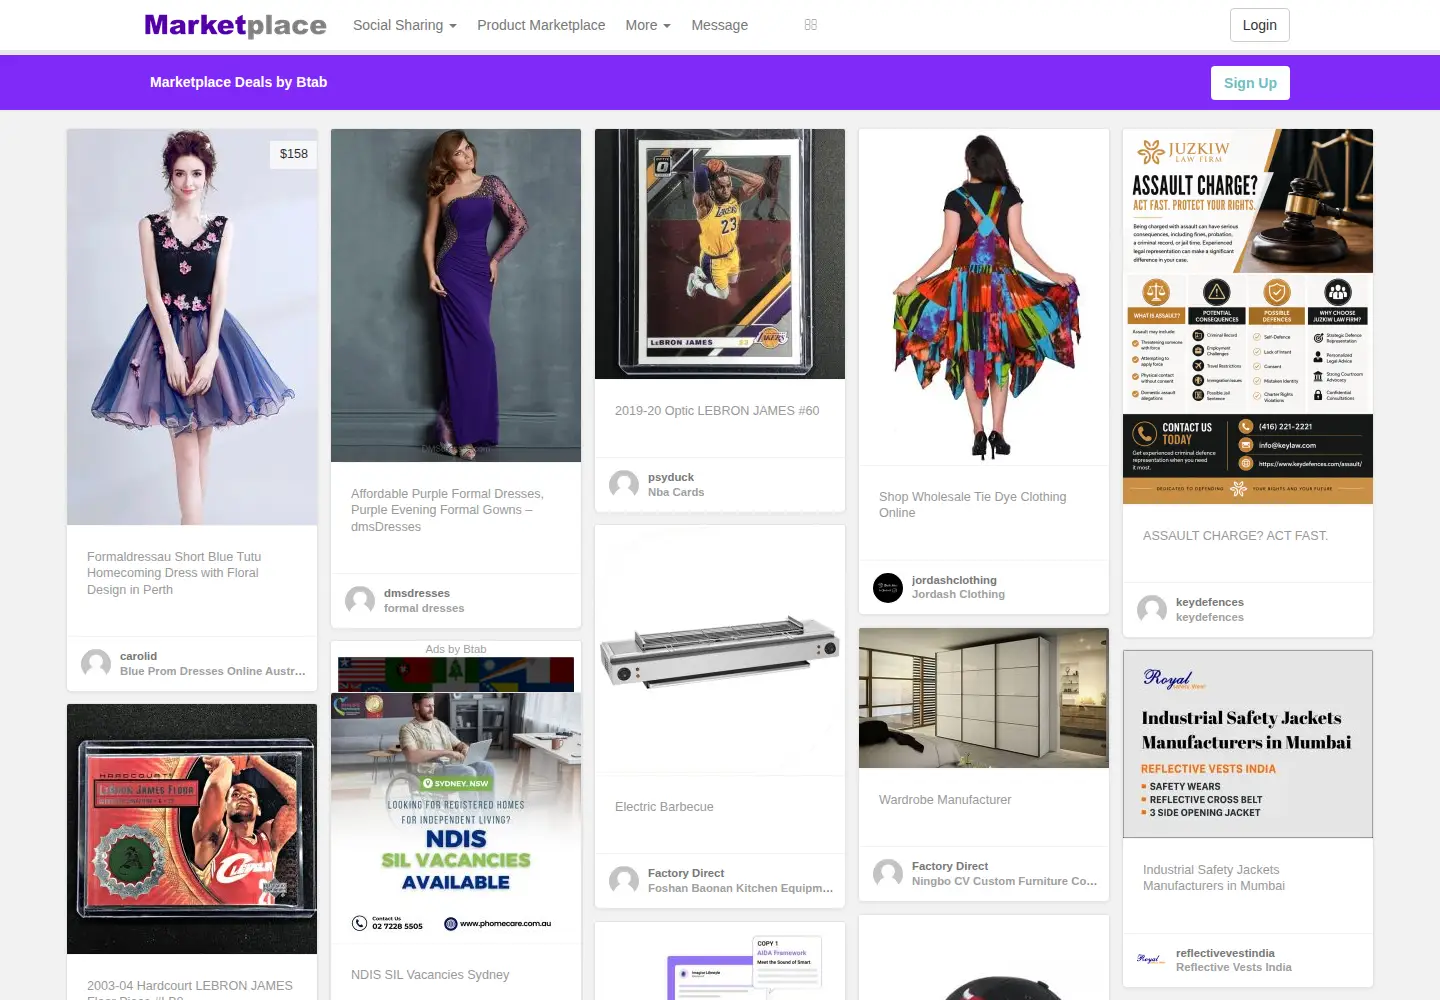The image size is (1440, 1000).
Task: Open Formaldressau Short Blue Tutu listing title
Action: coord(174,573)
